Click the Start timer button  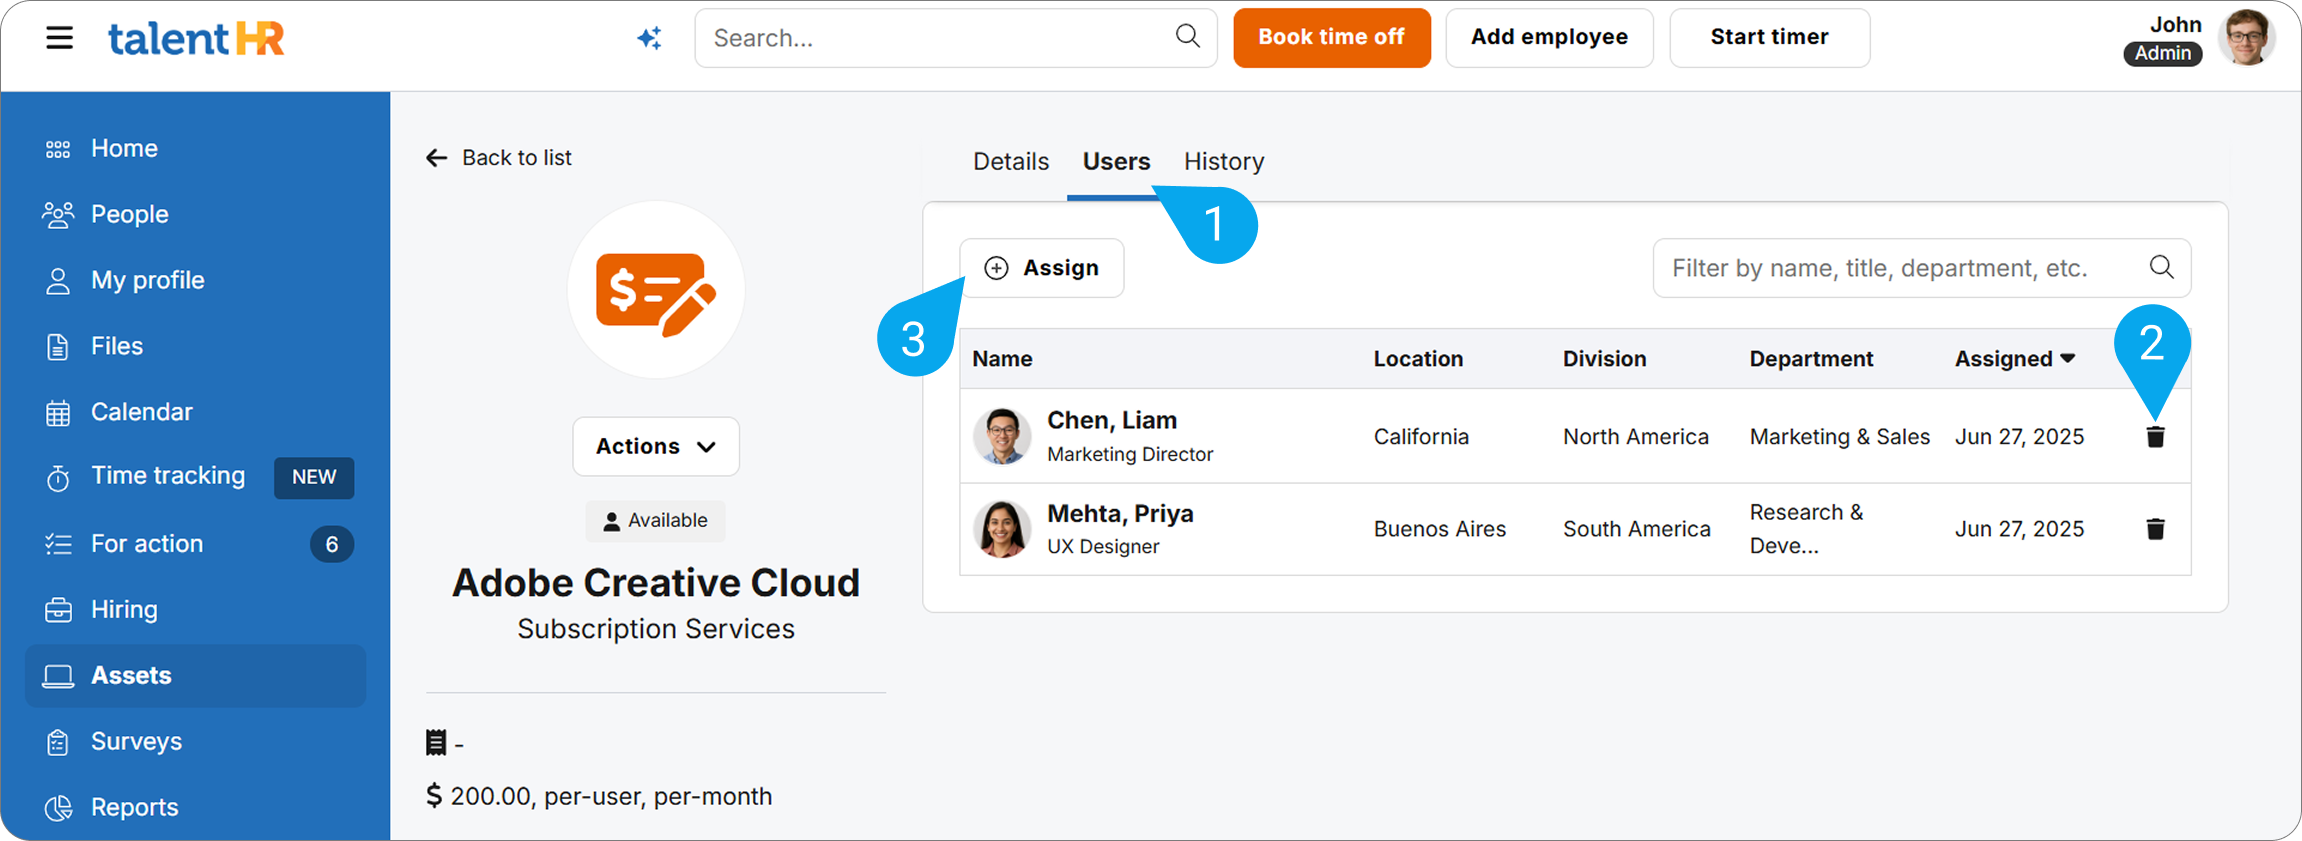tap(1769, 38)
